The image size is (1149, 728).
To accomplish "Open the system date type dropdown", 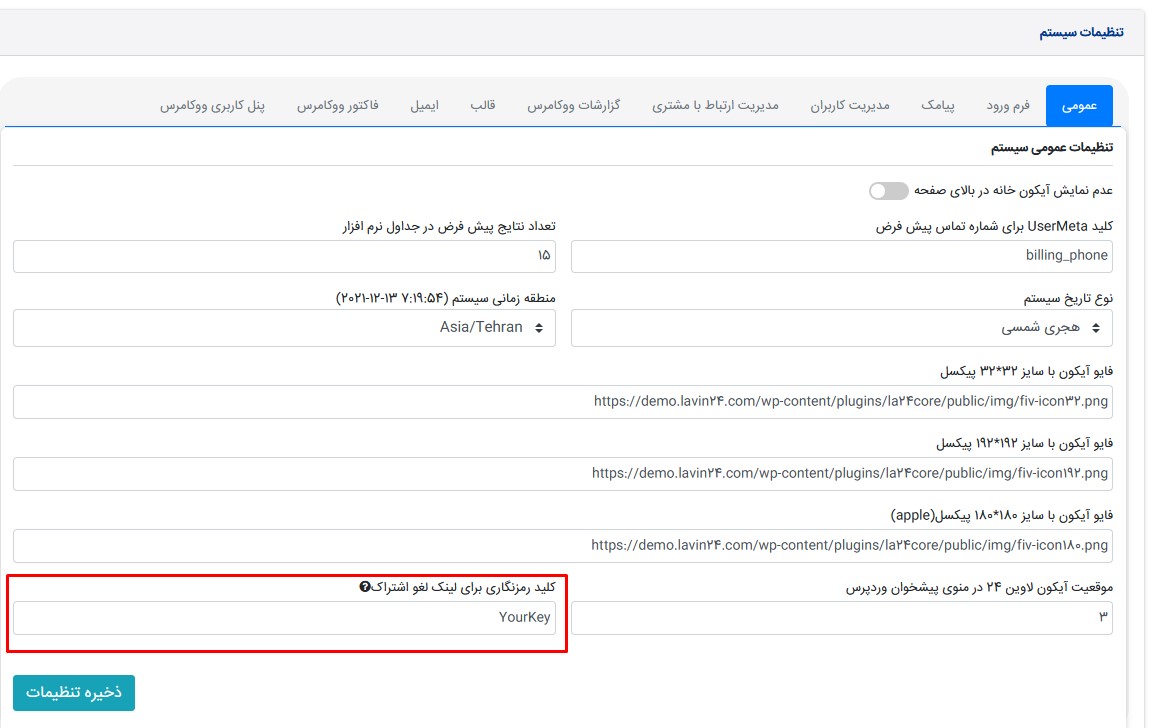I will (841, 328).
